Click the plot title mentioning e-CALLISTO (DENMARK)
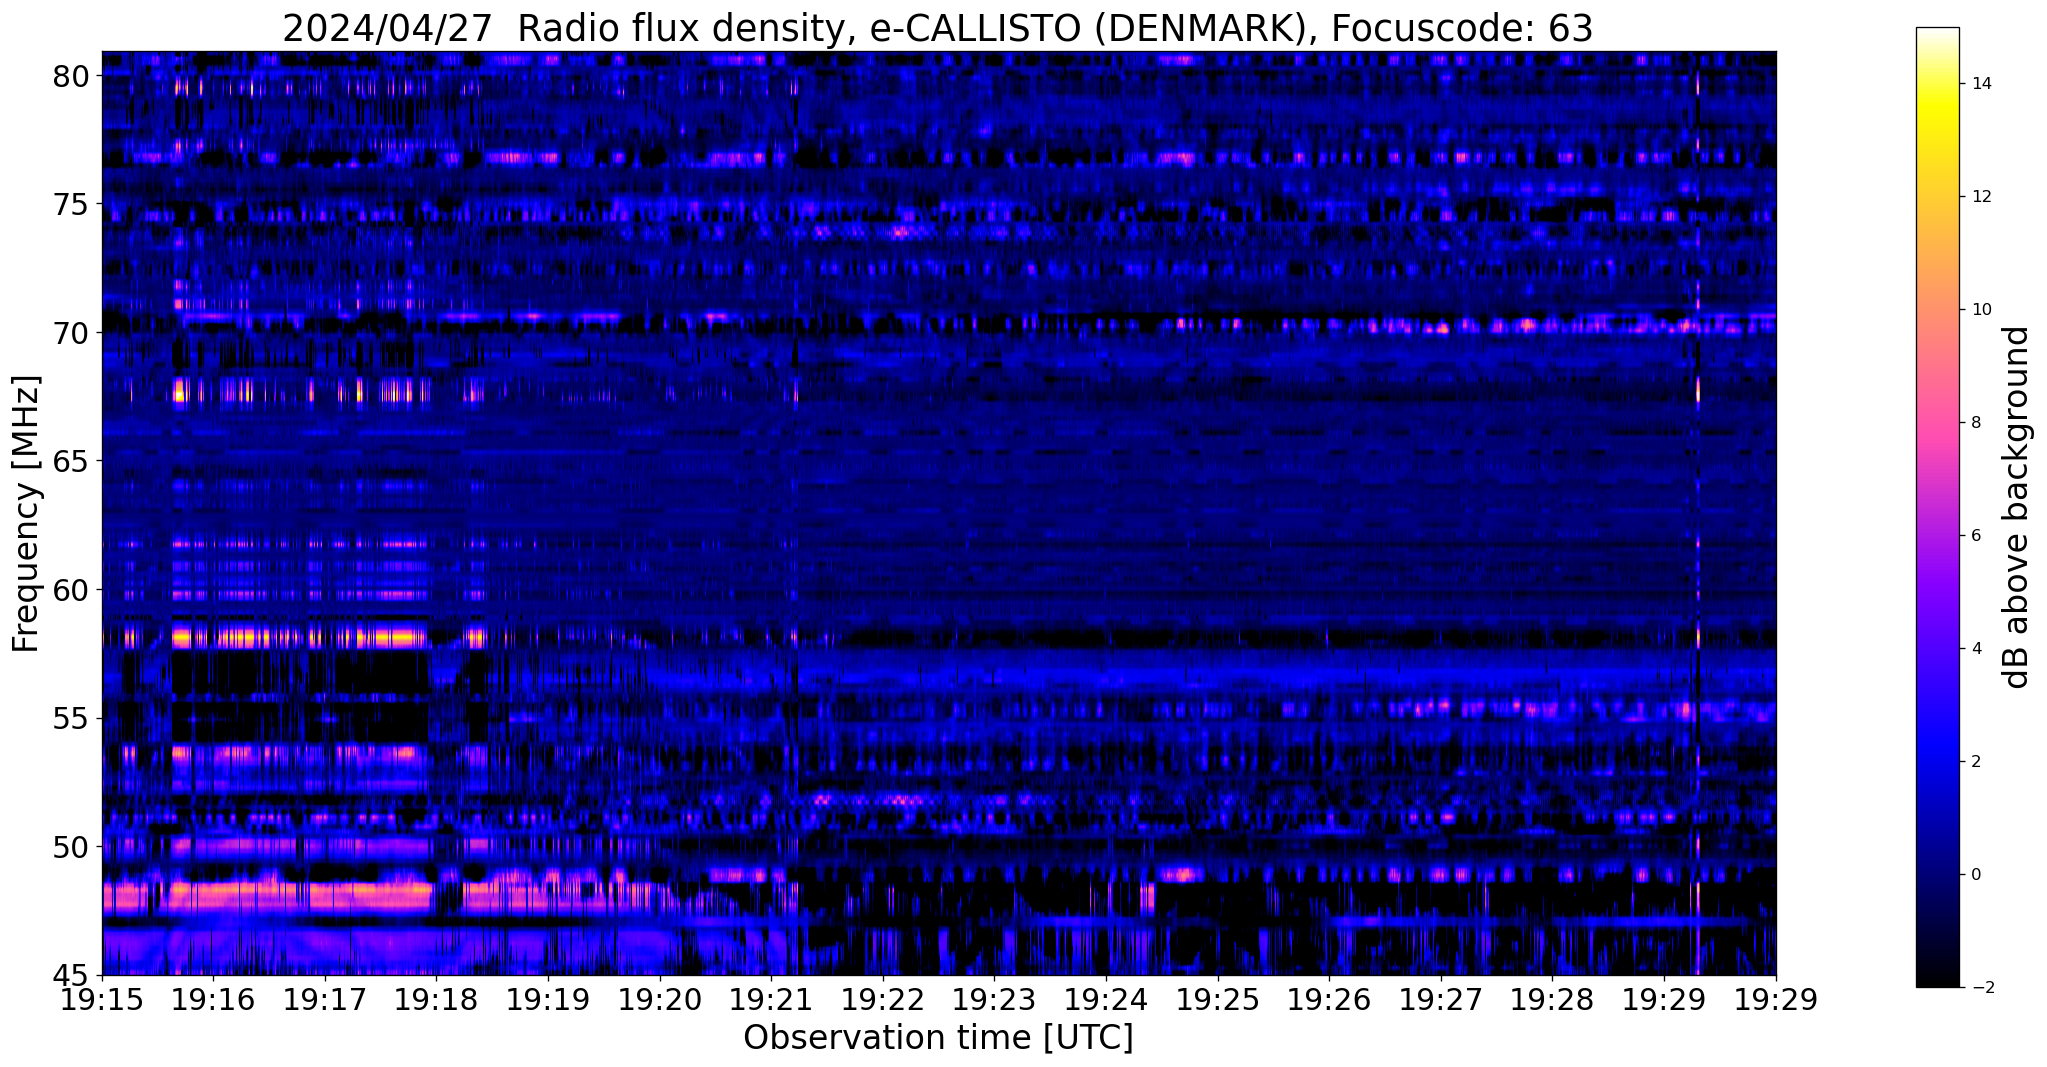The image size is (2047, 1067). tap(937, 28)
